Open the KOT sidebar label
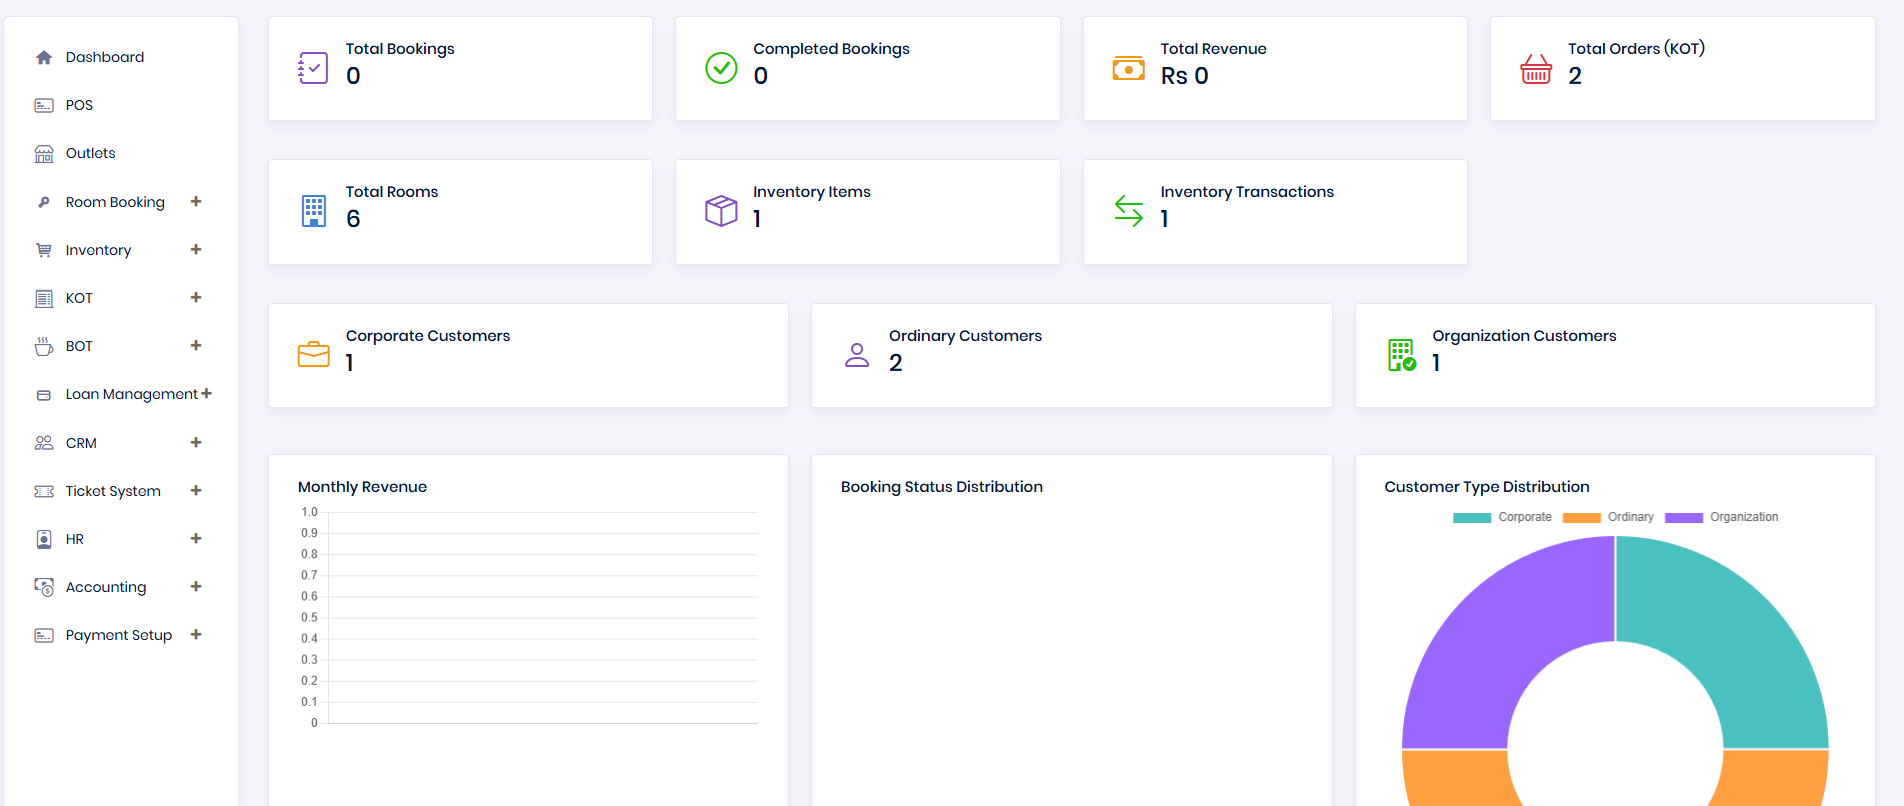This screenshot has height=806, width=1904. pyautogui.click(x=79, y=298)
